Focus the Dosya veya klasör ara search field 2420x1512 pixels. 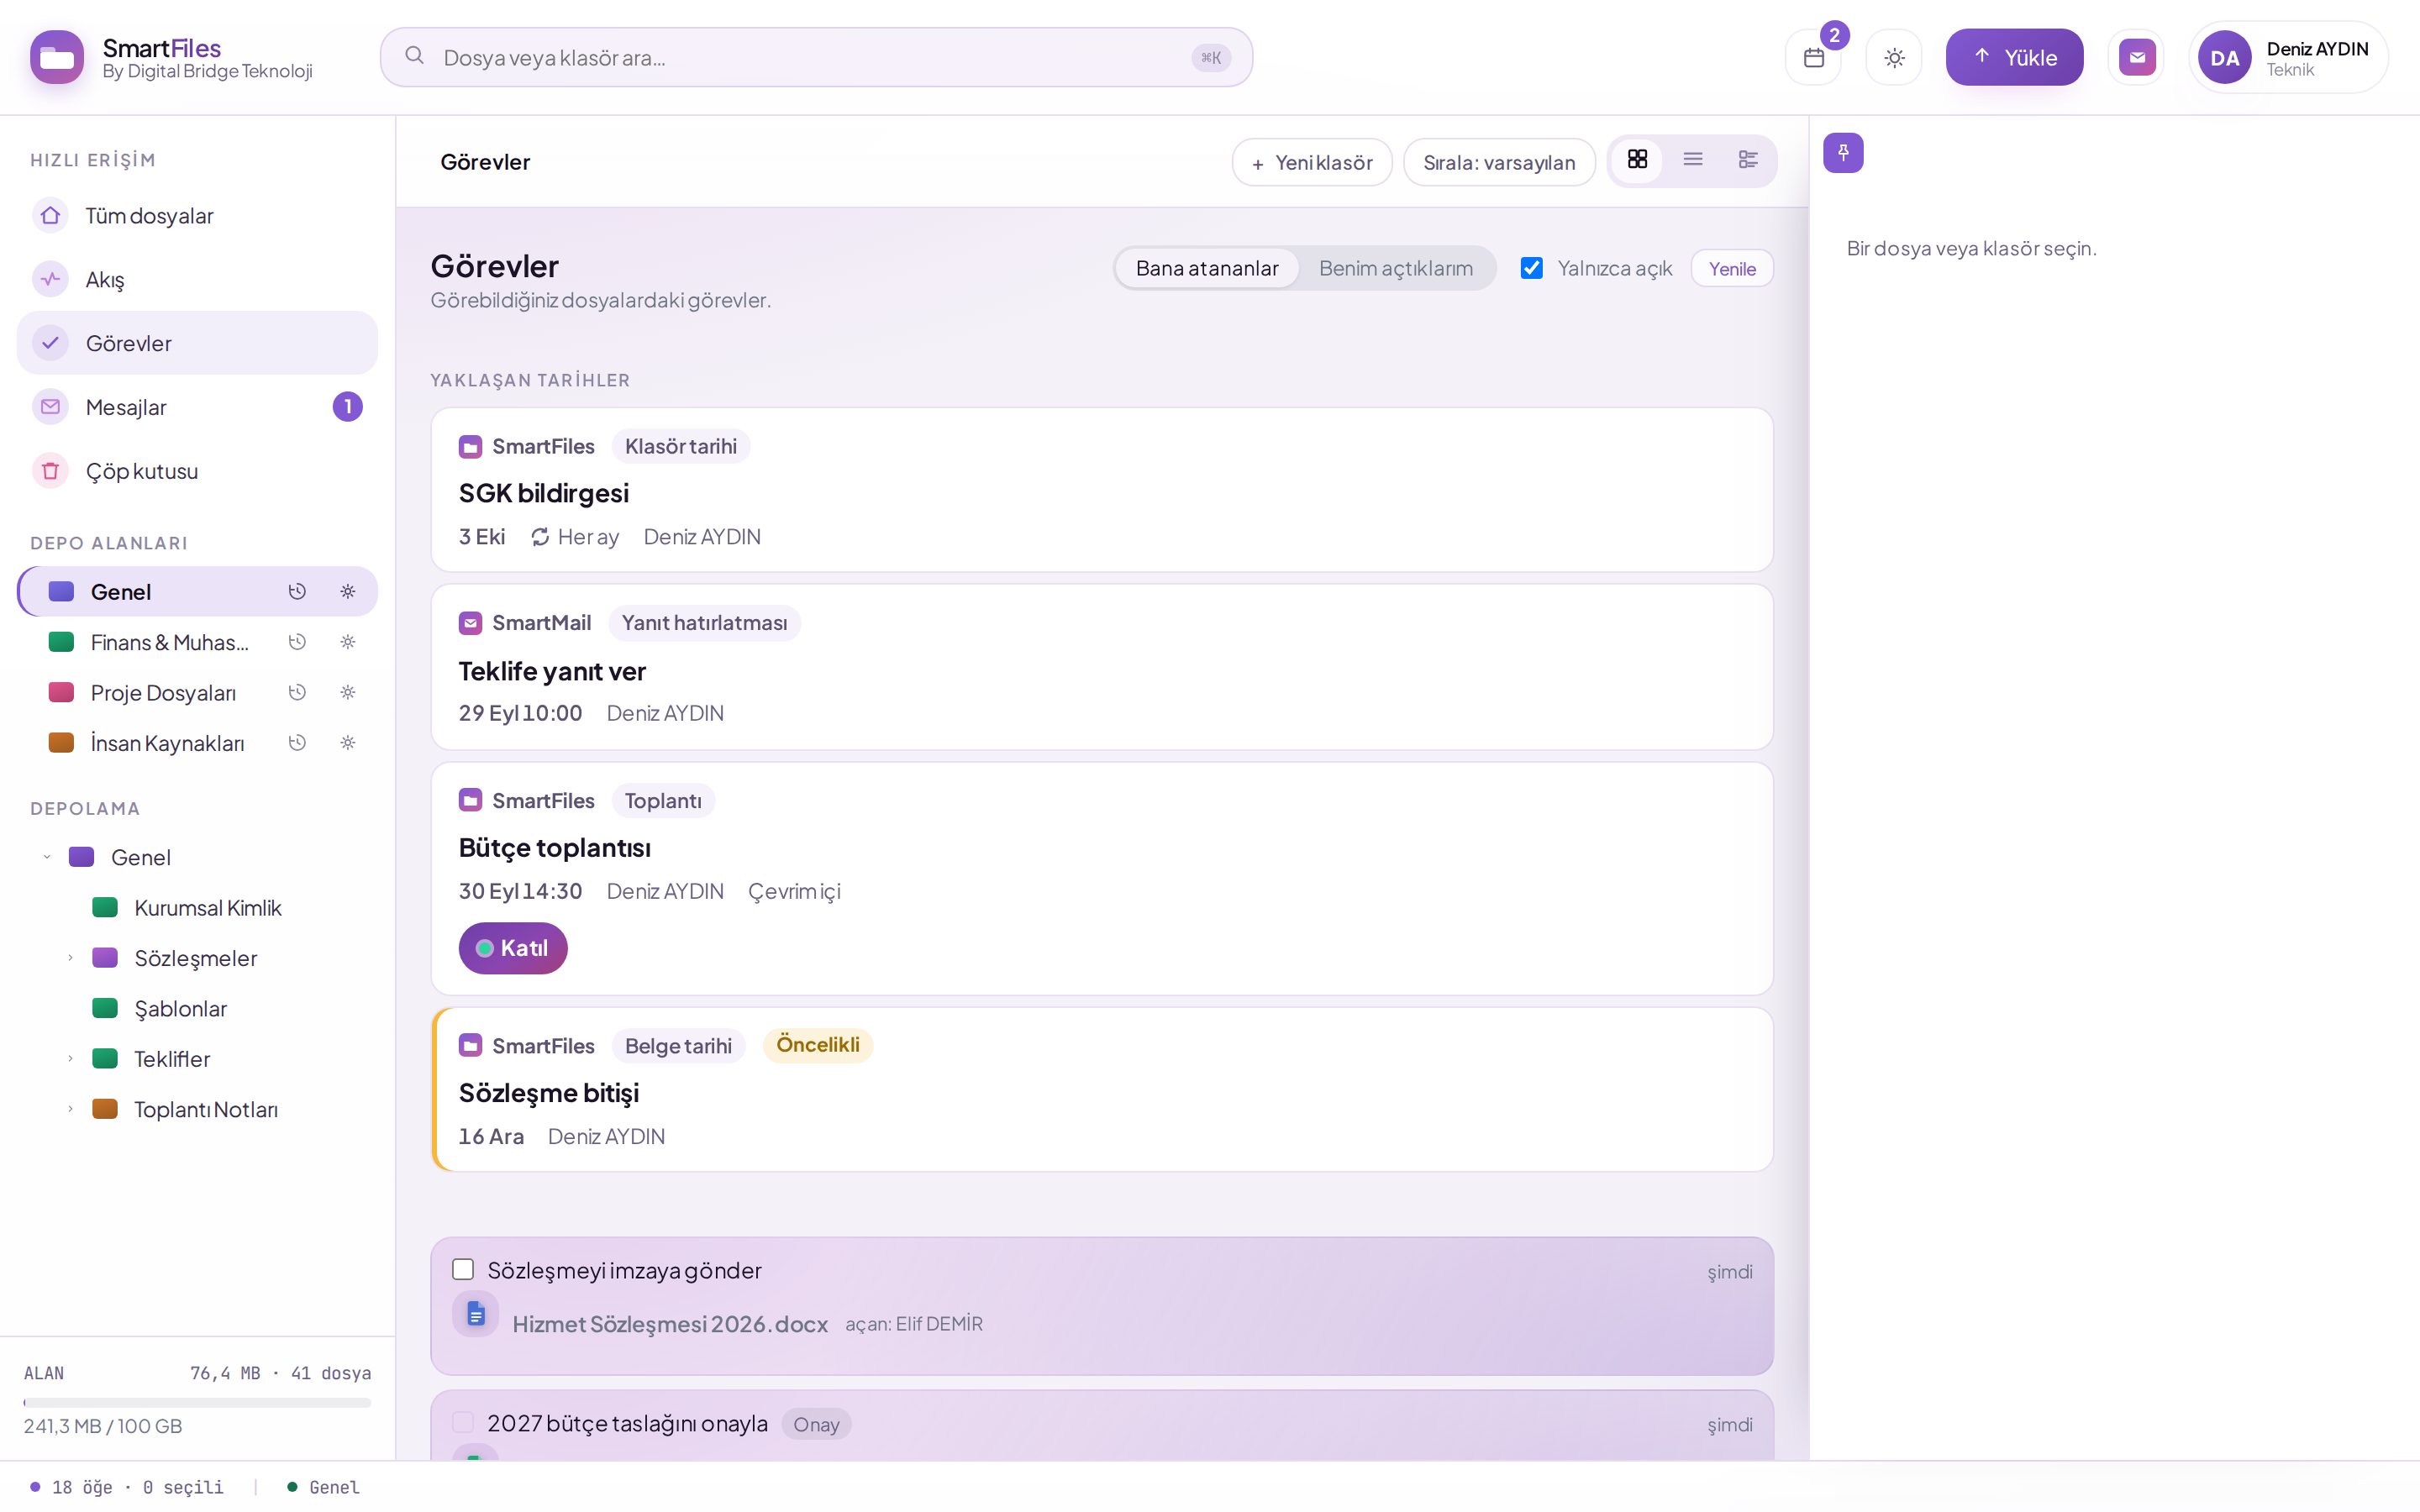pos(816,58)
